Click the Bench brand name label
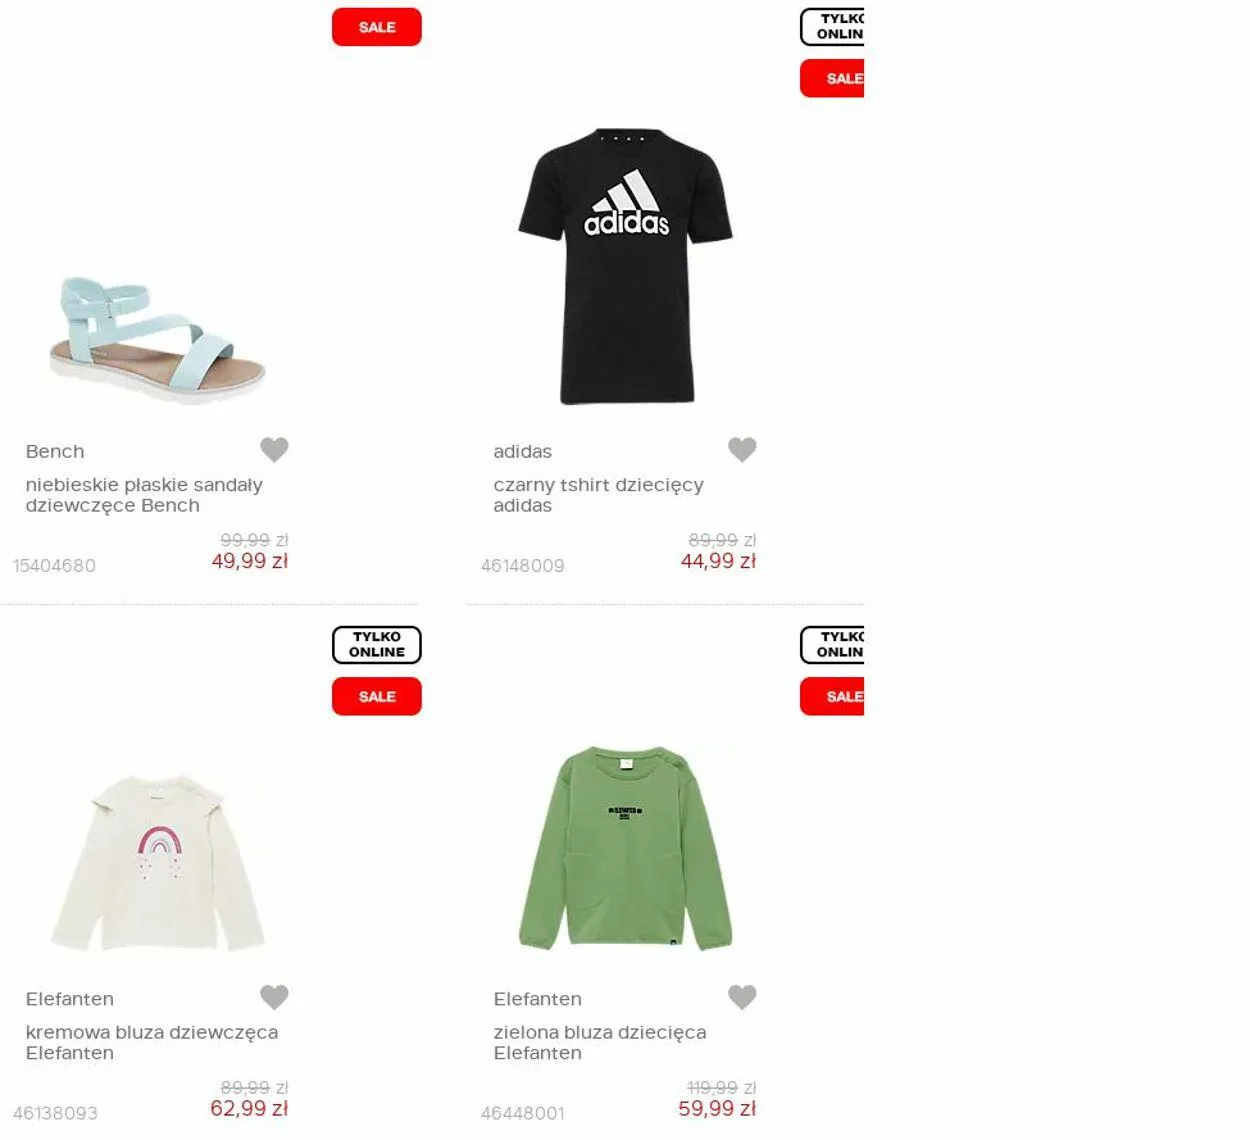 55,452
